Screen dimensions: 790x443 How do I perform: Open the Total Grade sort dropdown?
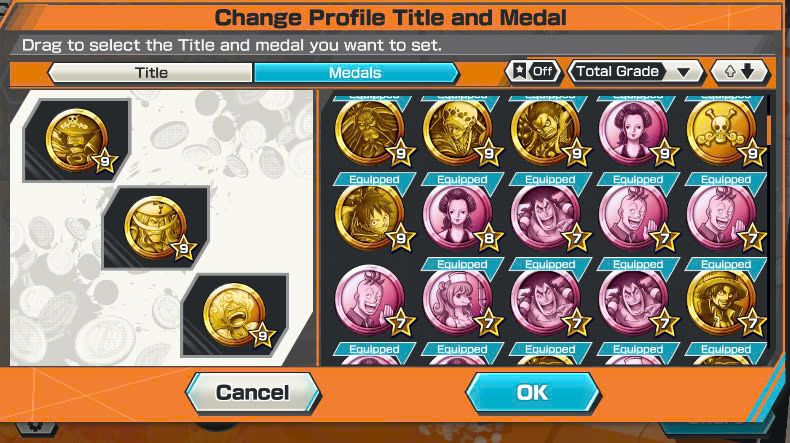635,72
